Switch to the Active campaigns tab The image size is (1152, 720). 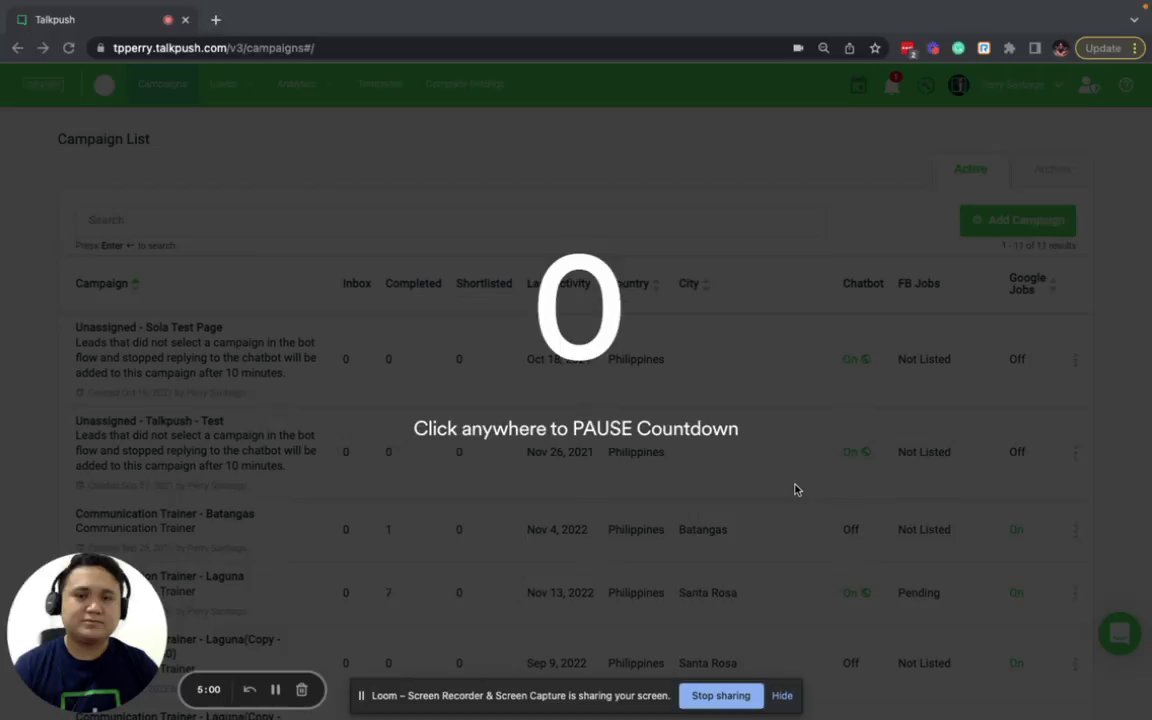(x=970, y=169)
